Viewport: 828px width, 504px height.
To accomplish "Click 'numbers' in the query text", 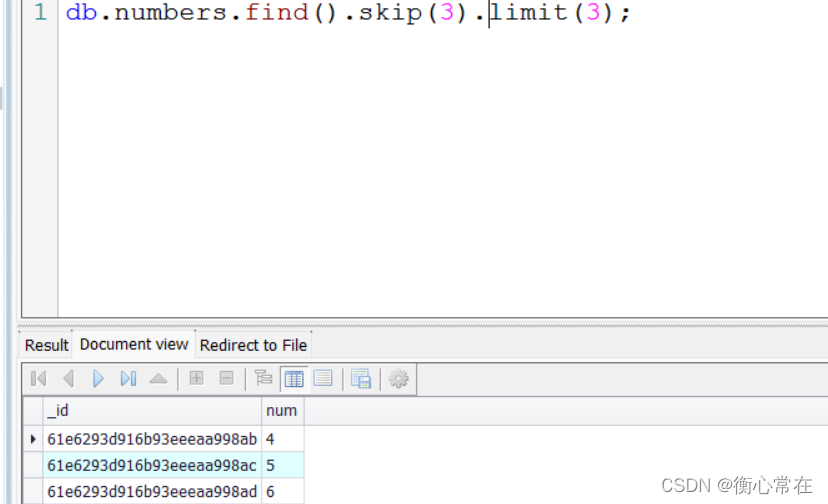I will [x=171, y=13].
